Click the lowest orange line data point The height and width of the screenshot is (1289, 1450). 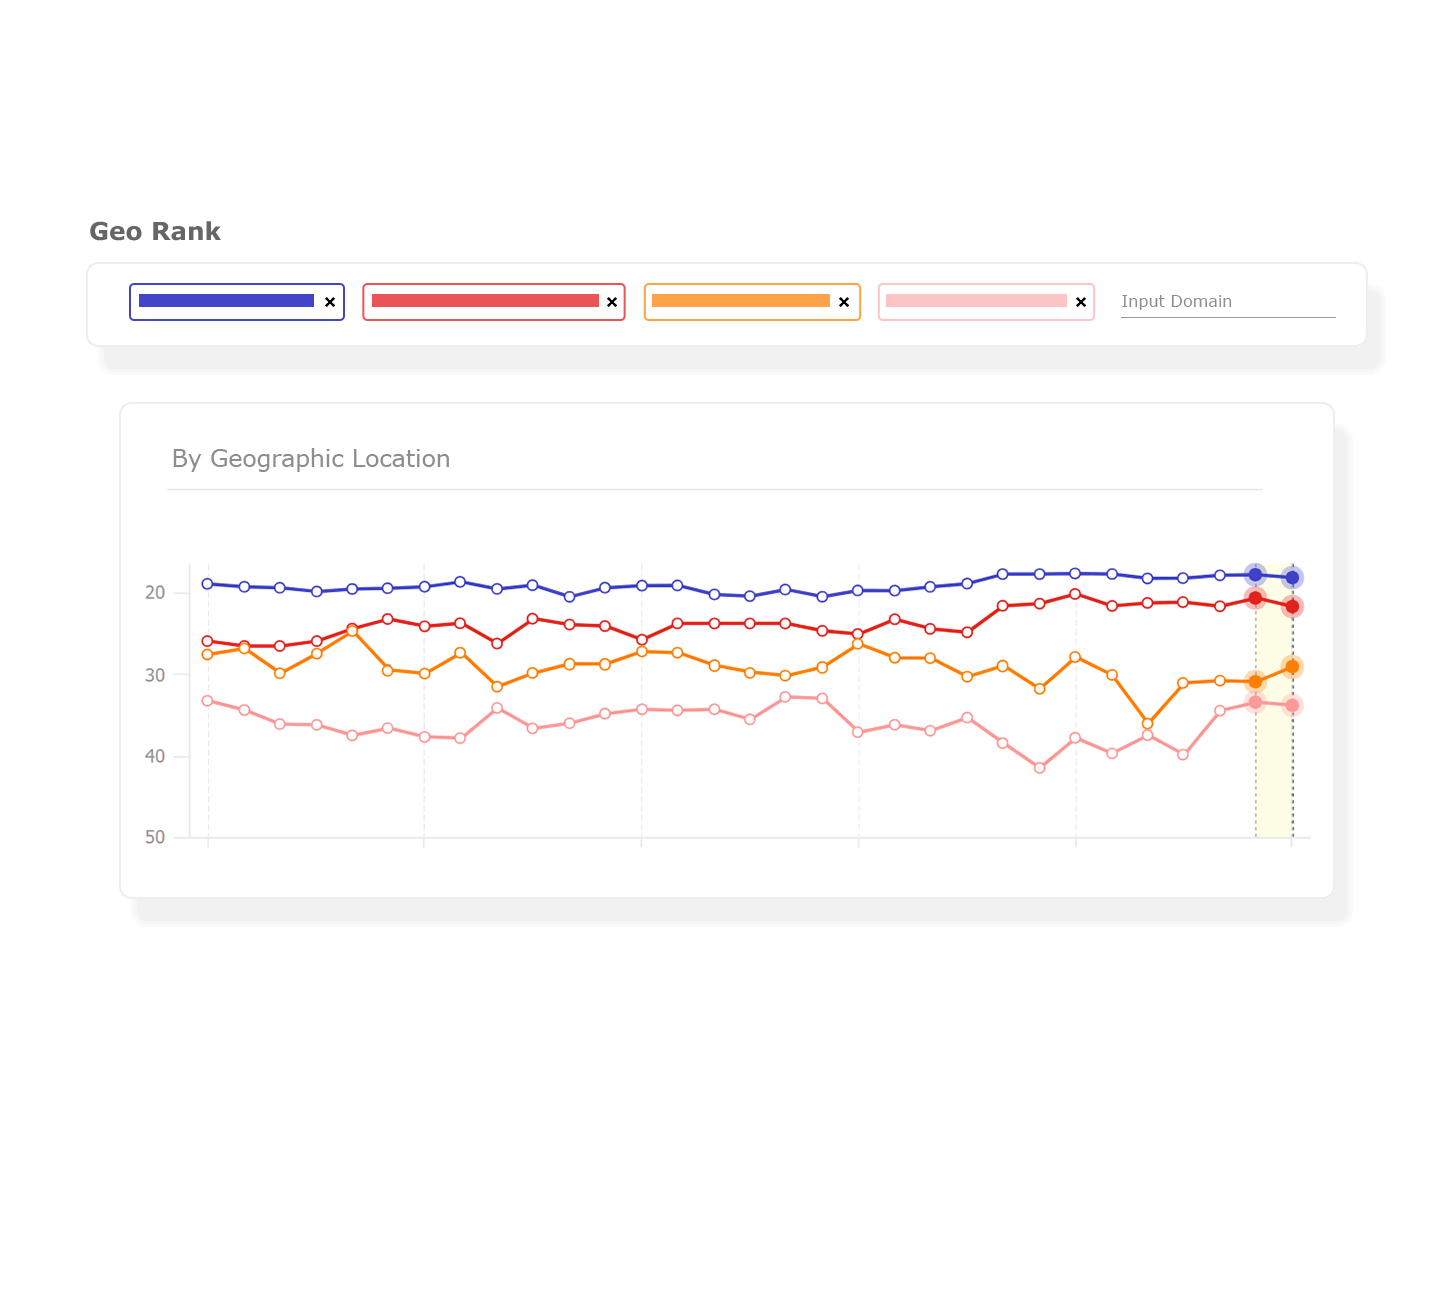(1147, 723)
